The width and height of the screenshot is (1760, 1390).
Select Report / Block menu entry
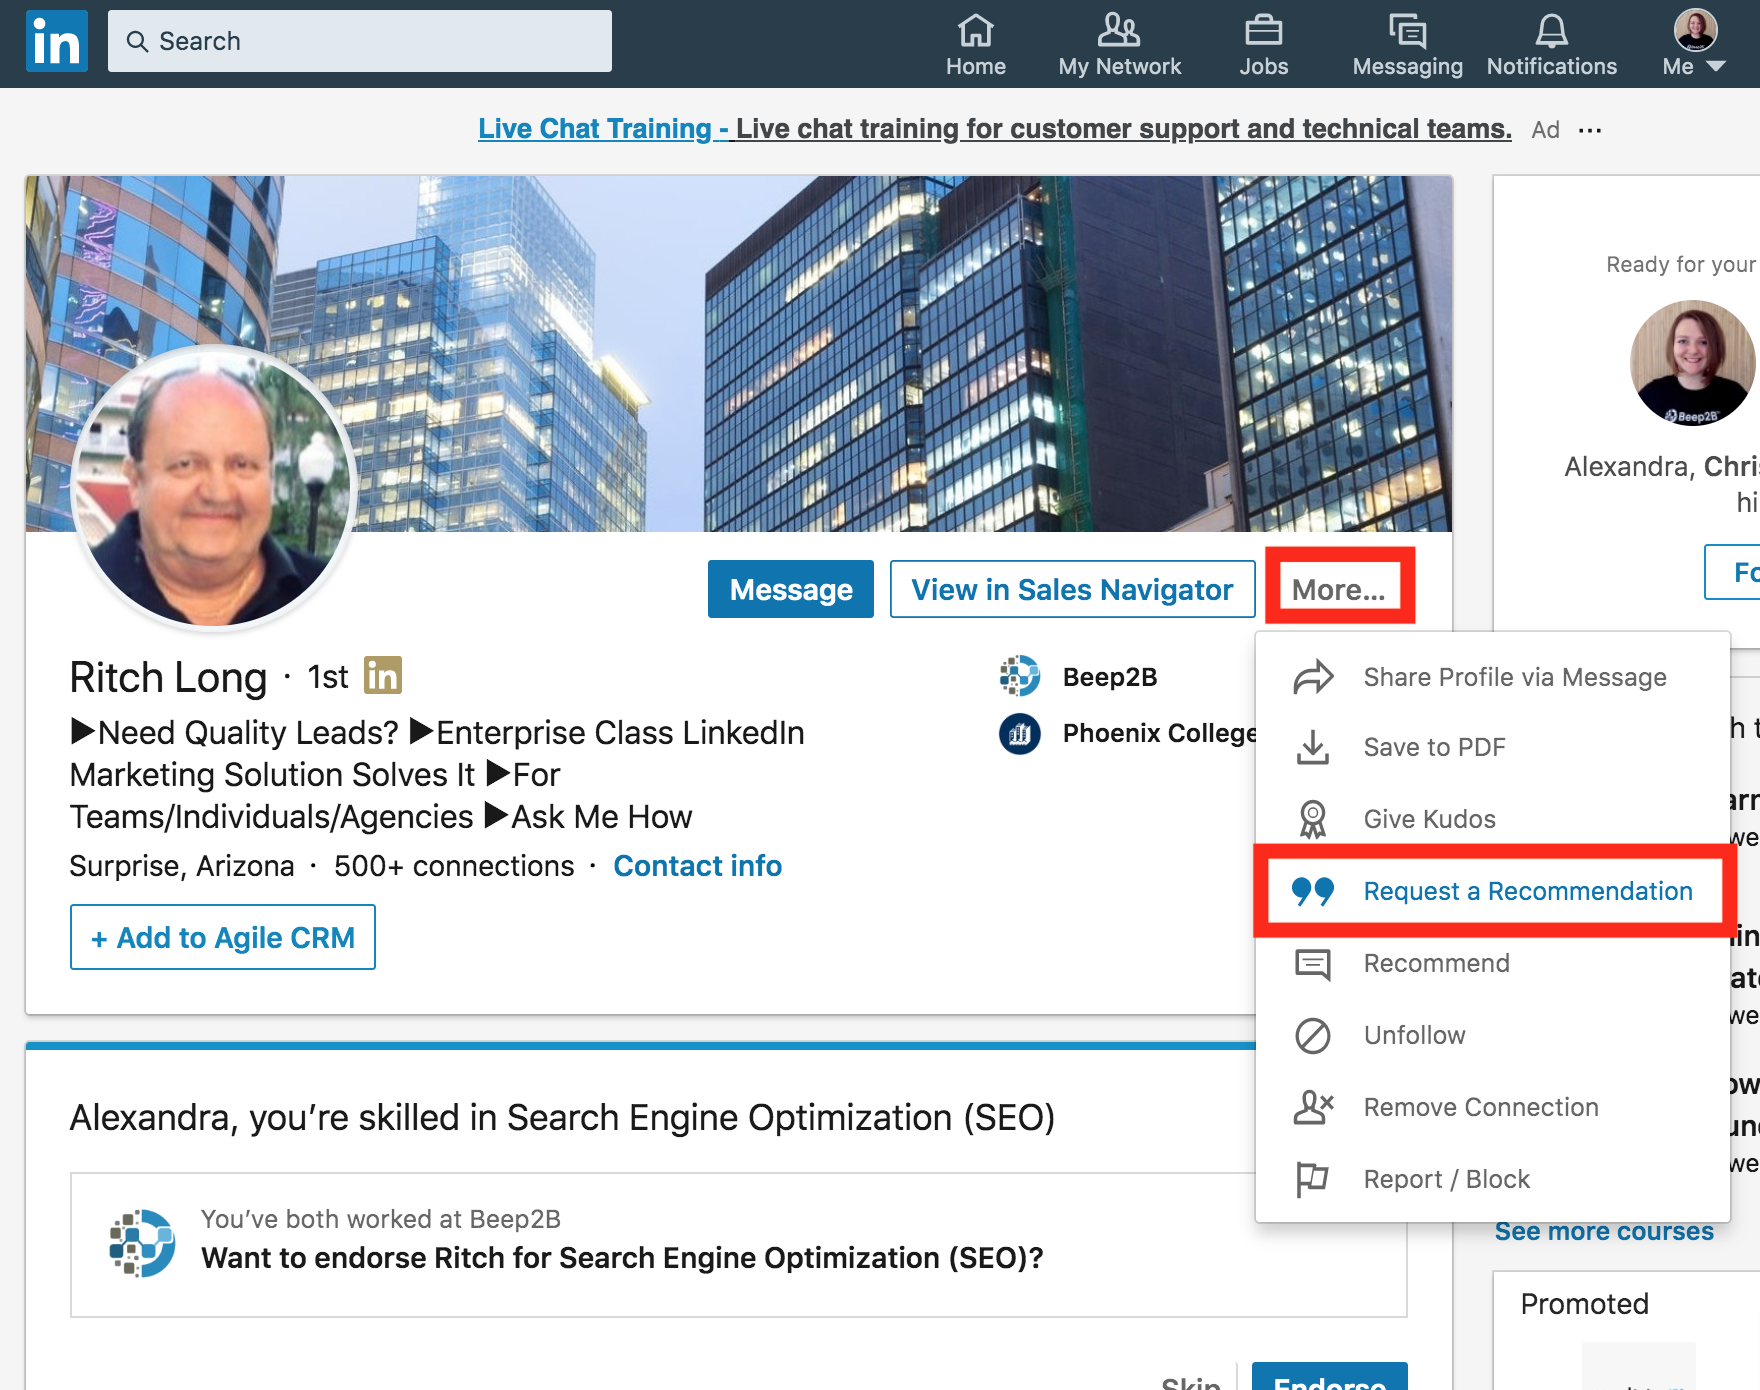[x=1493, y=1179]
